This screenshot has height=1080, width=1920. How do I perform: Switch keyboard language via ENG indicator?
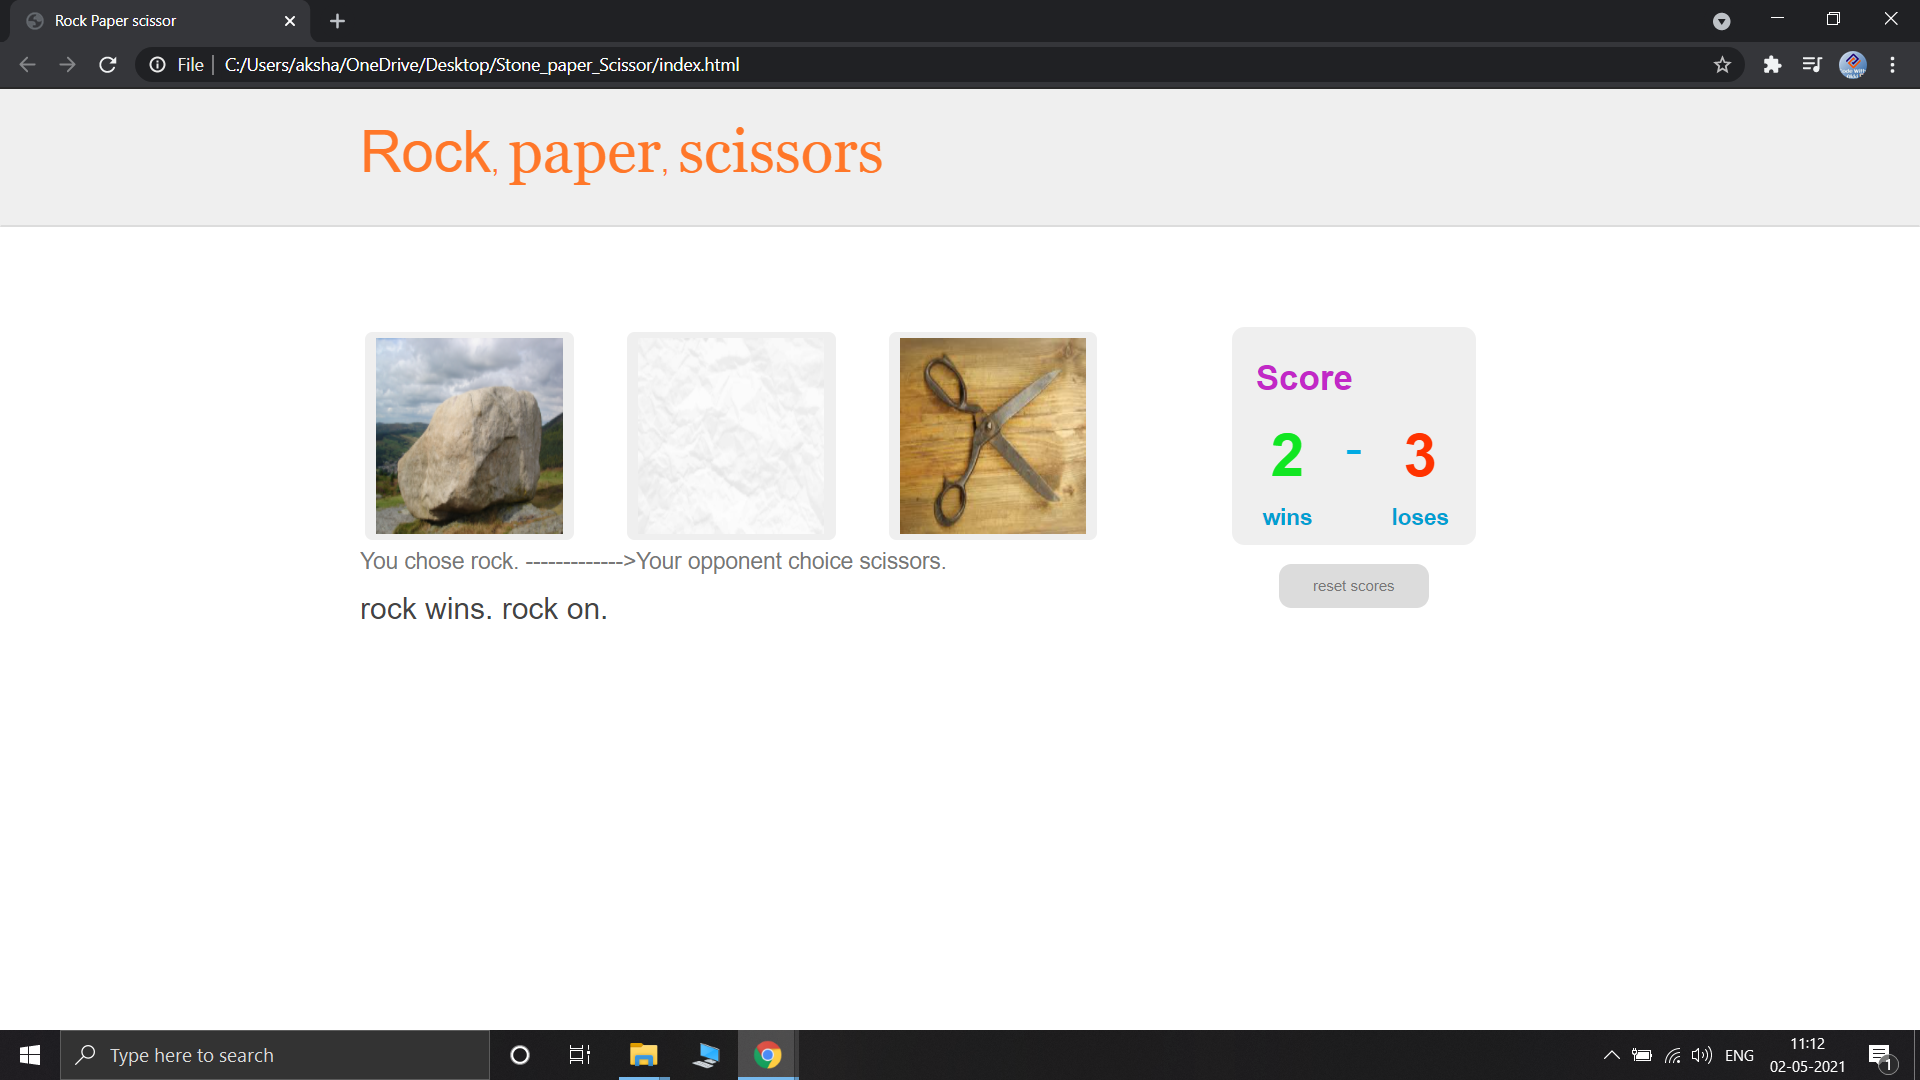coord(1740,1055)
